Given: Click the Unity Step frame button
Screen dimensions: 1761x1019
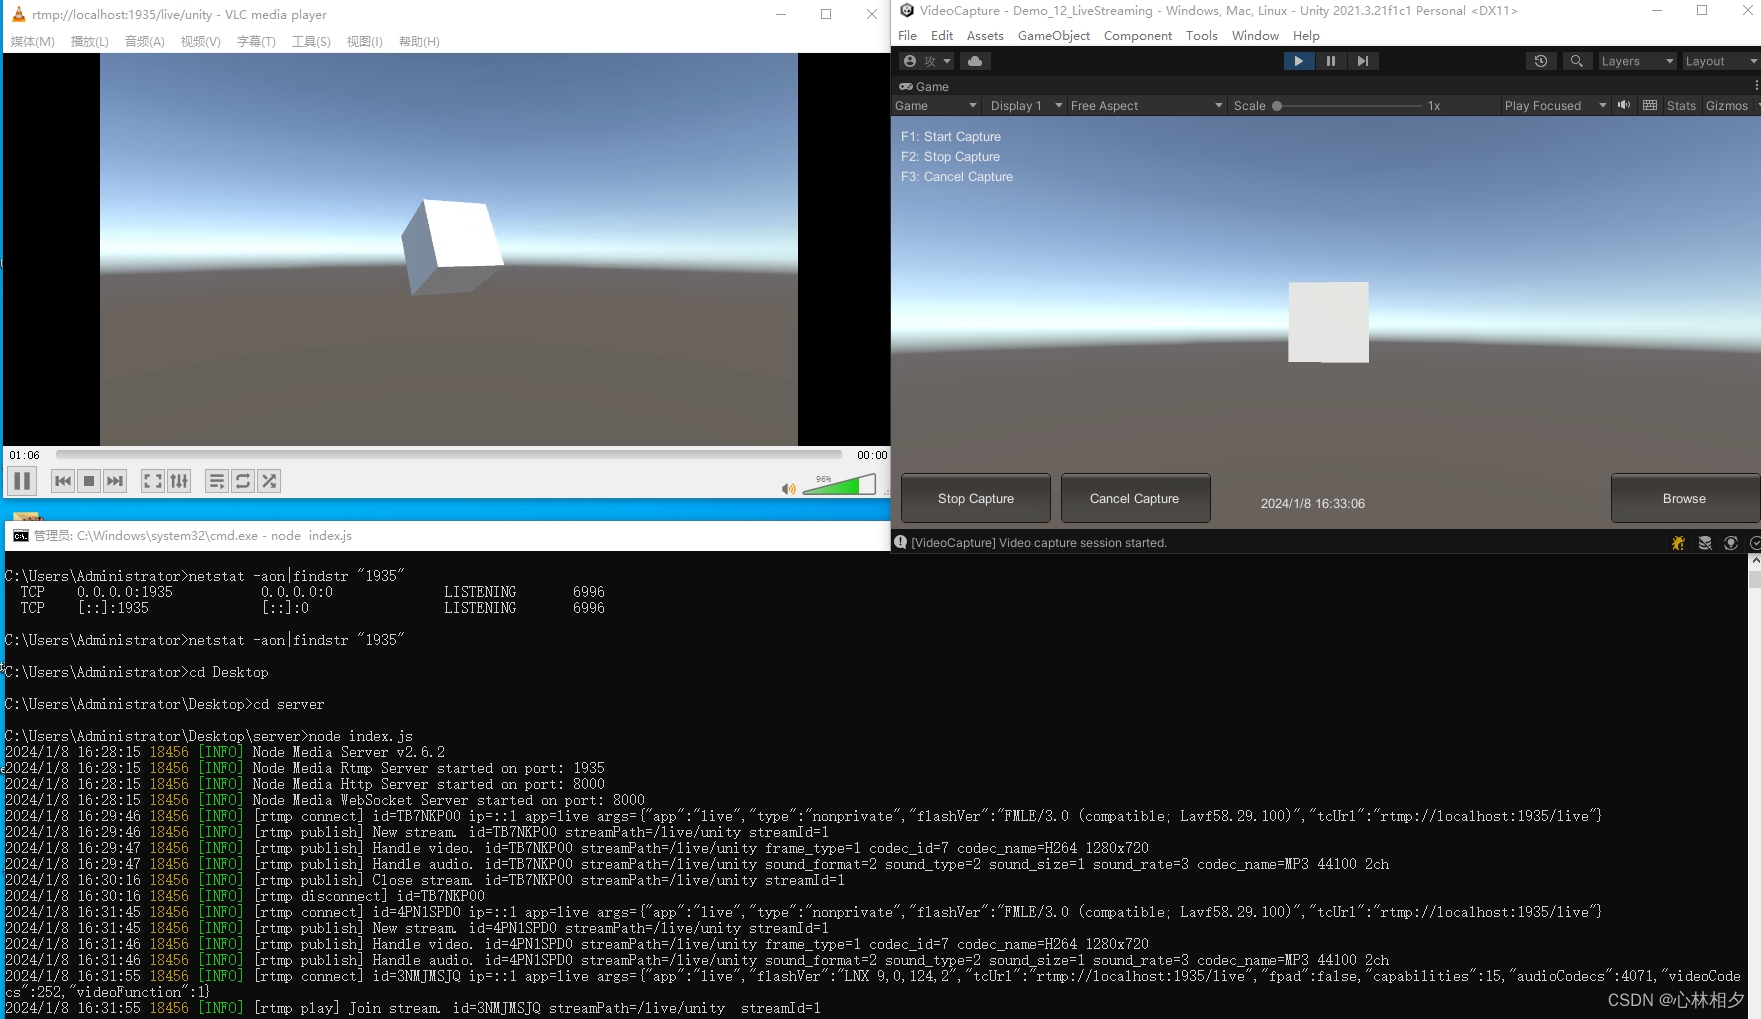Looking at the screenshot, I should (x=1362, y=61).
